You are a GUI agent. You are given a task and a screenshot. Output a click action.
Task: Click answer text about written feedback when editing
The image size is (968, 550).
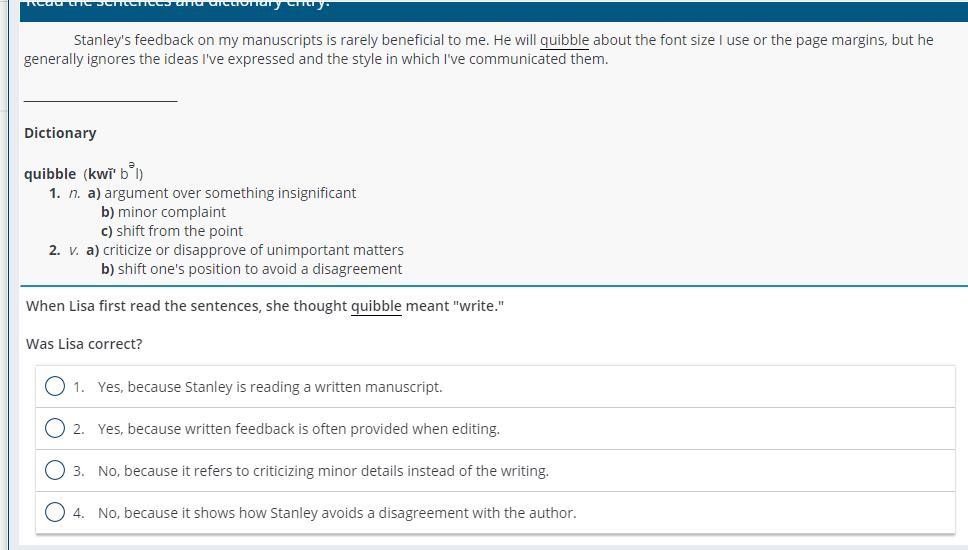pyautogui.click(x=298, y=429)
